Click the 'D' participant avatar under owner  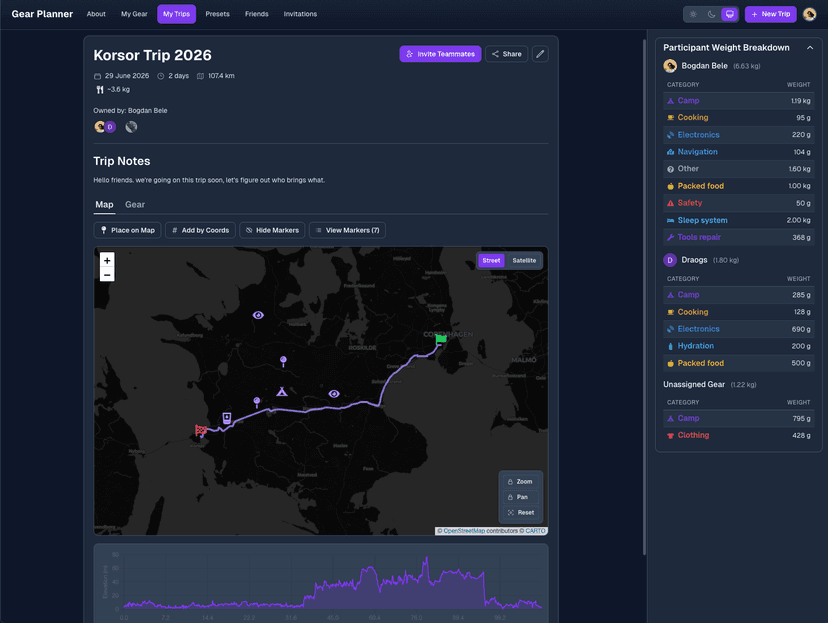(x=110, y=127)
